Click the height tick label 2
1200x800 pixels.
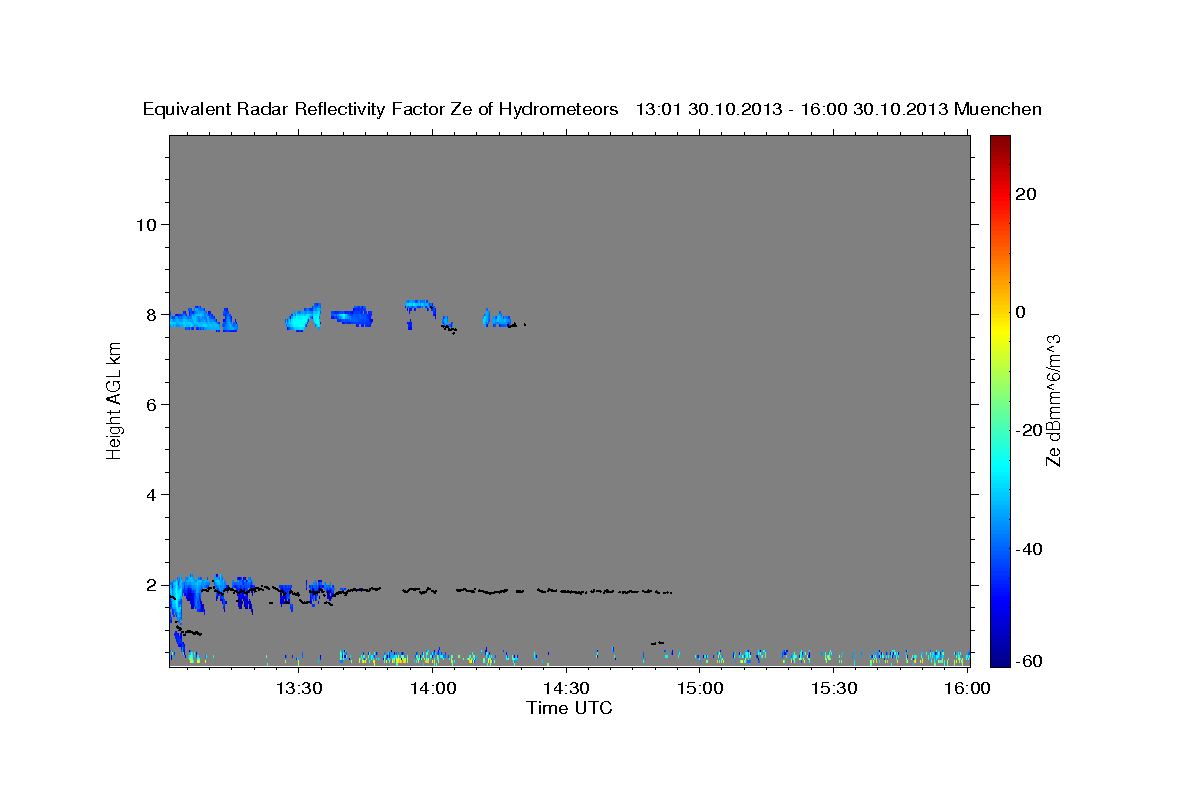pos(150,584)
